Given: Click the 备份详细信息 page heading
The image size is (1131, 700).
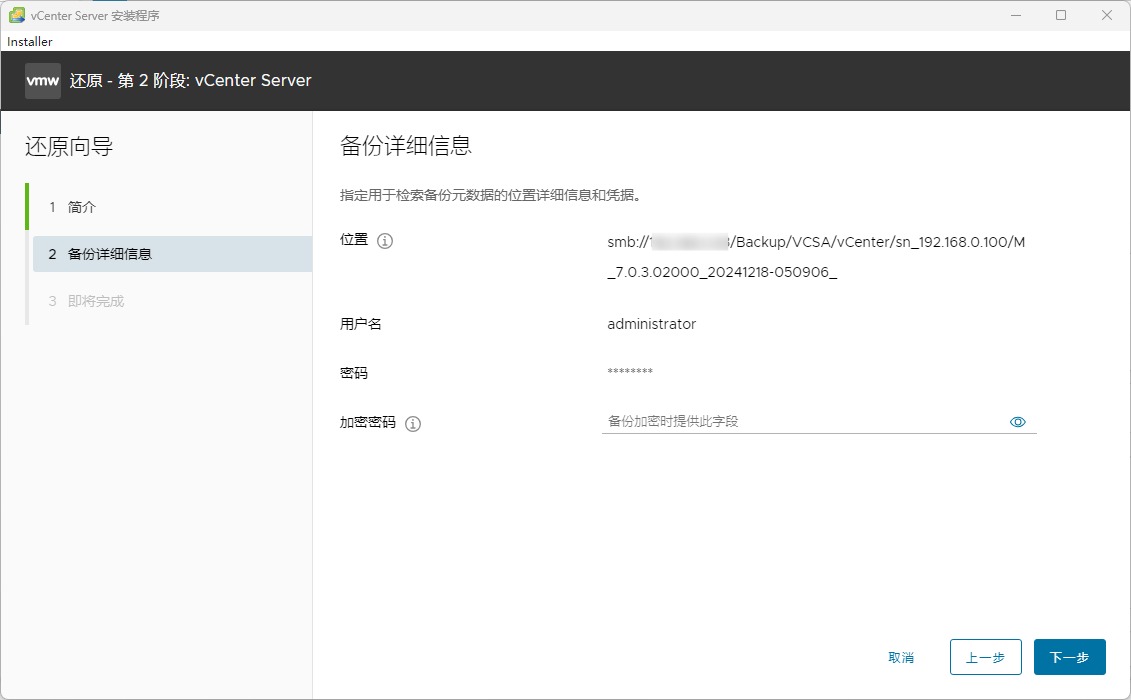Looking at the screenshot, I should click(405, 146).
